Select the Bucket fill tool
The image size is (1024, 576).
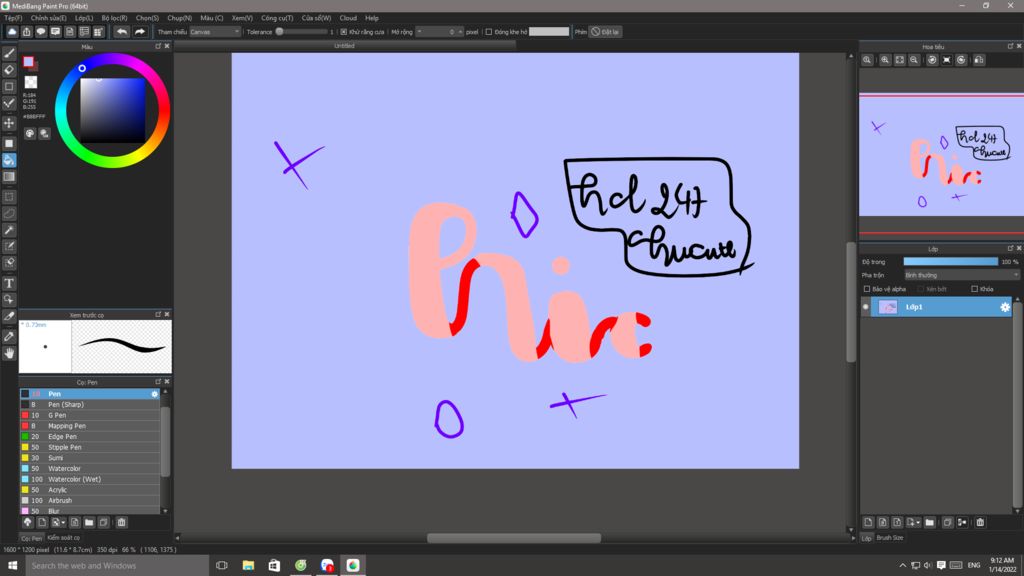pos(9,160)
